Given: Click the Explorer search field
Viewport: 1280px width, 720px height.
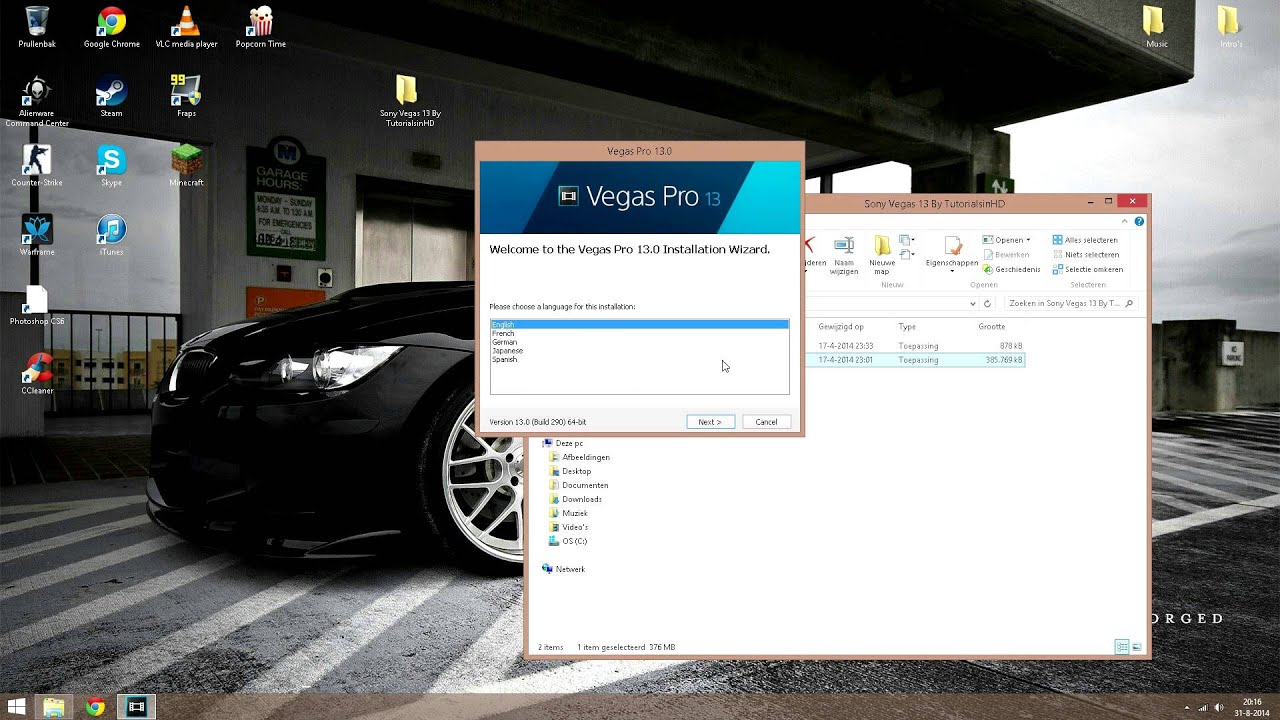Looking at the screenshot, I should tap(1071, 303).
